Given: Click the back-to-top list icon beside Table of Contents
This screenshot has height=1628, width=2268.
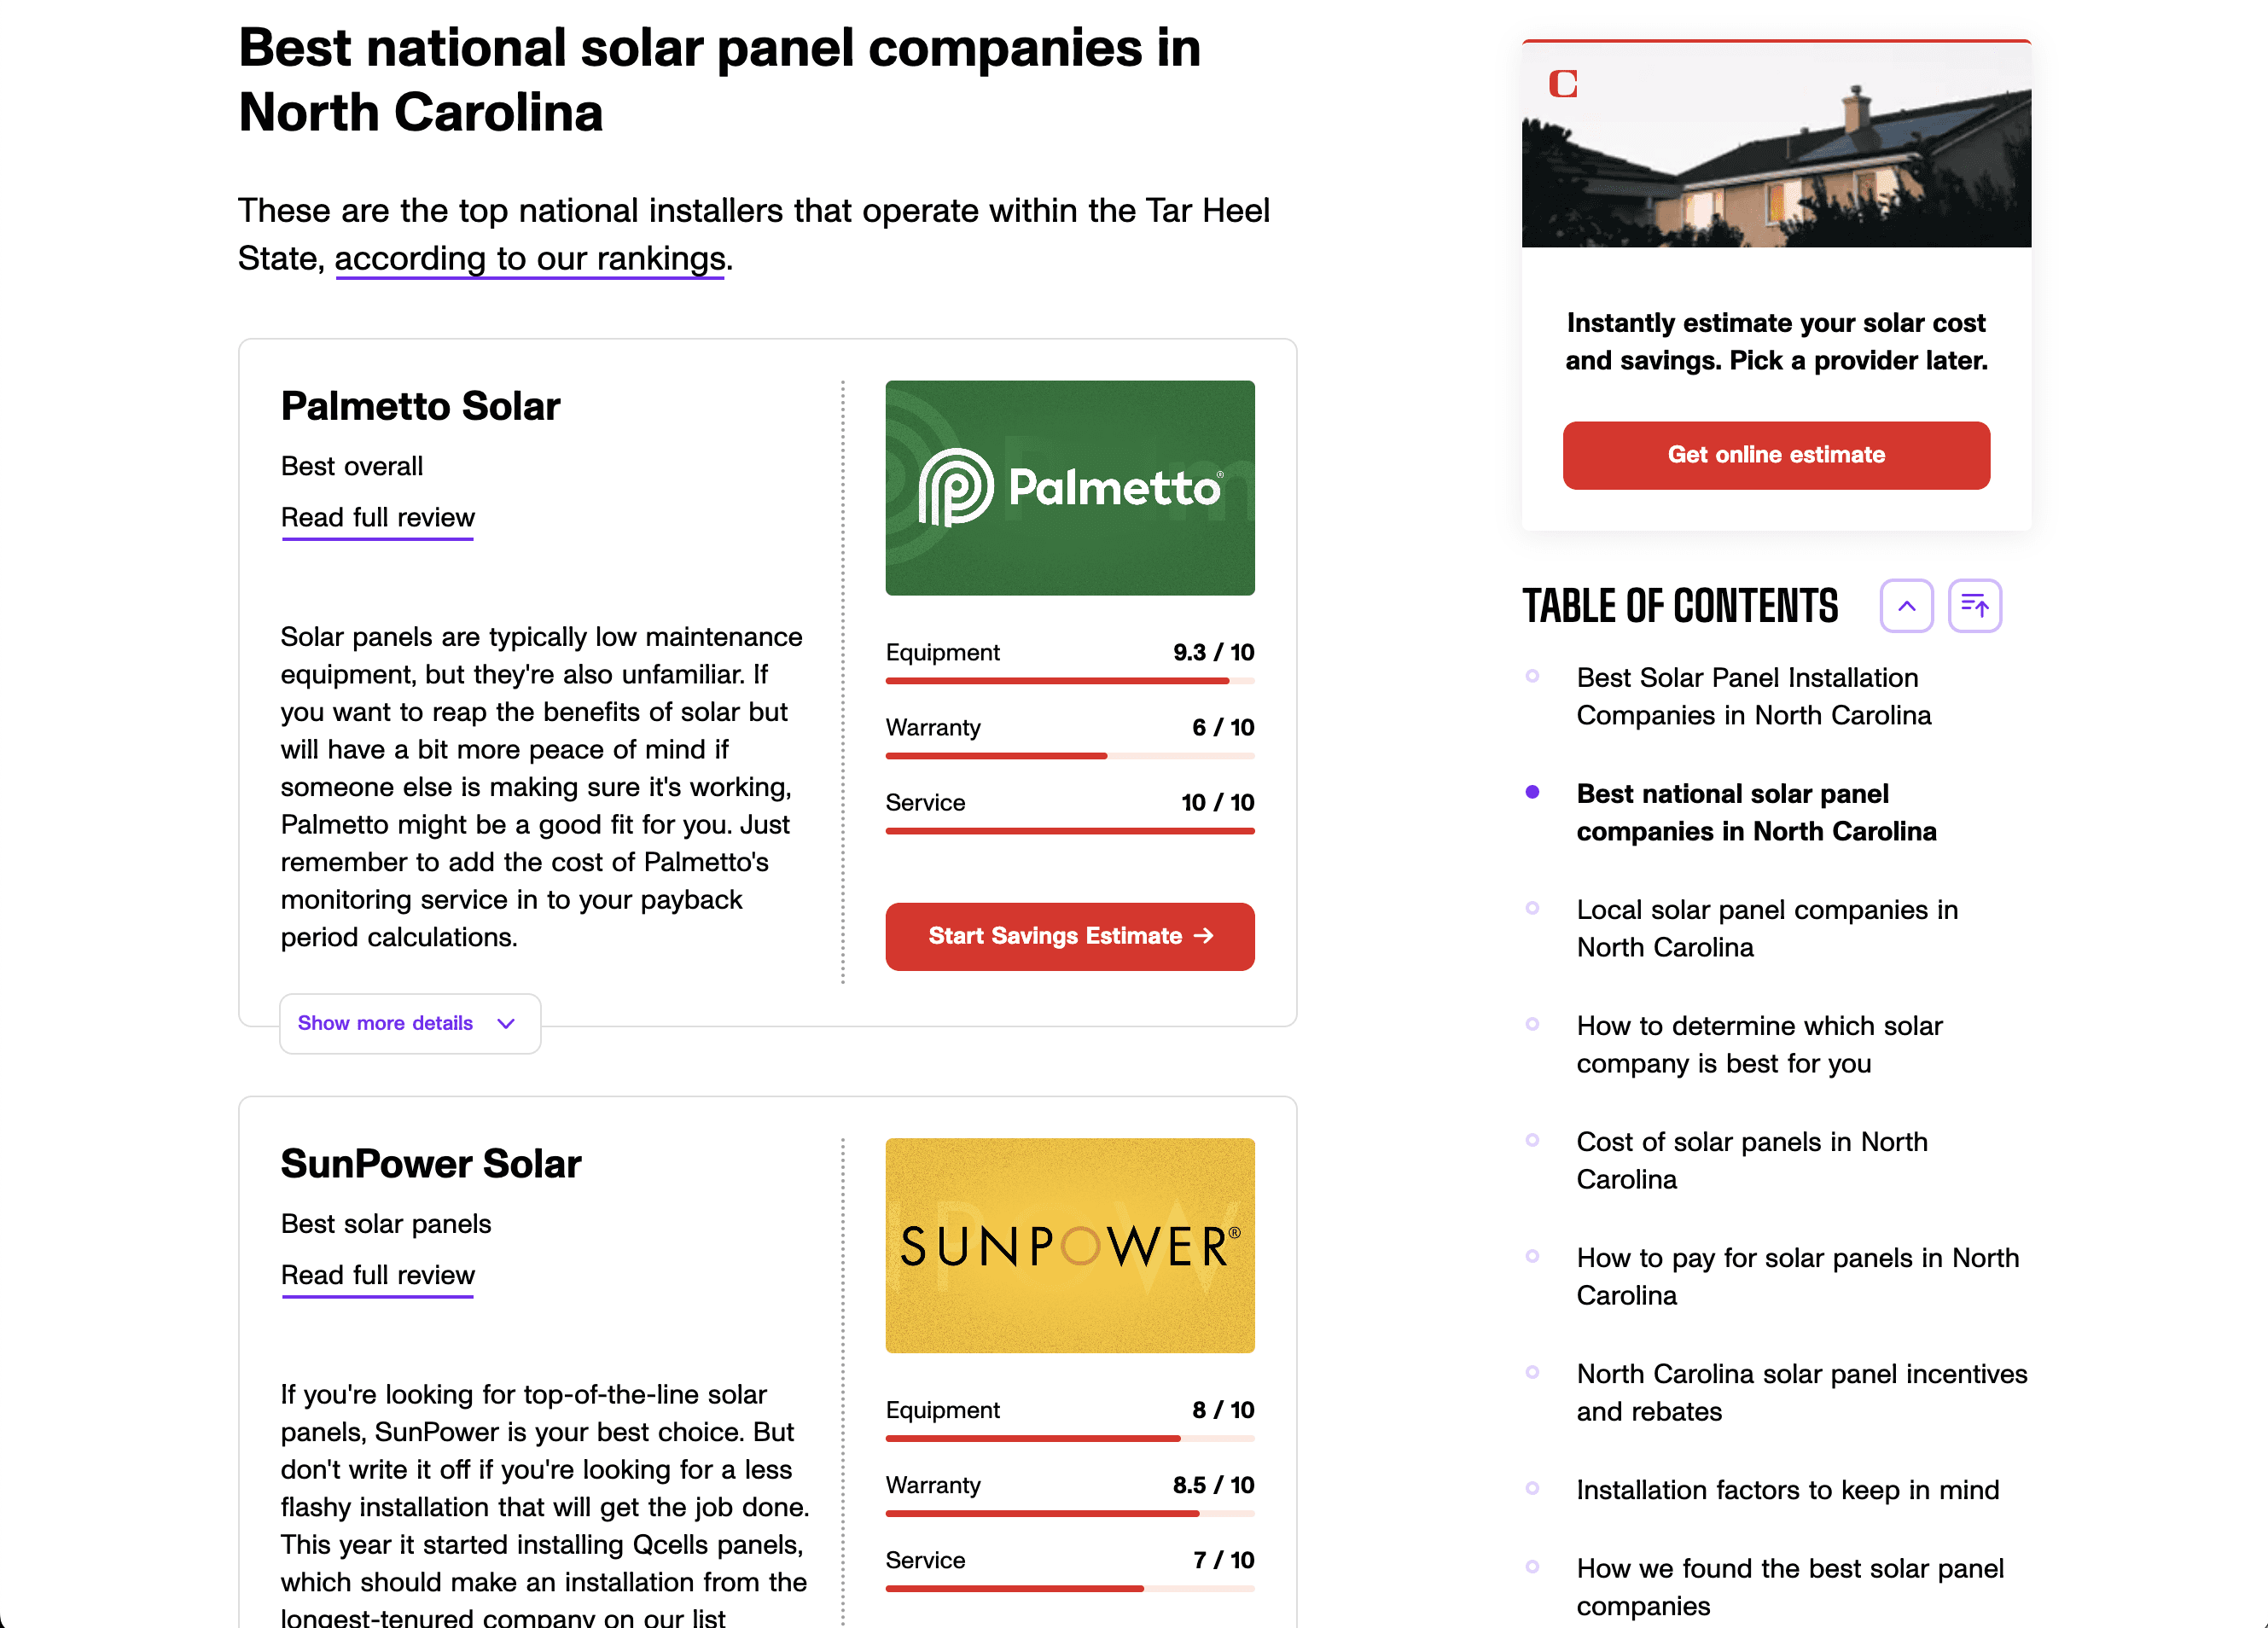Looking at the screenshot, I should (1974, 605).
